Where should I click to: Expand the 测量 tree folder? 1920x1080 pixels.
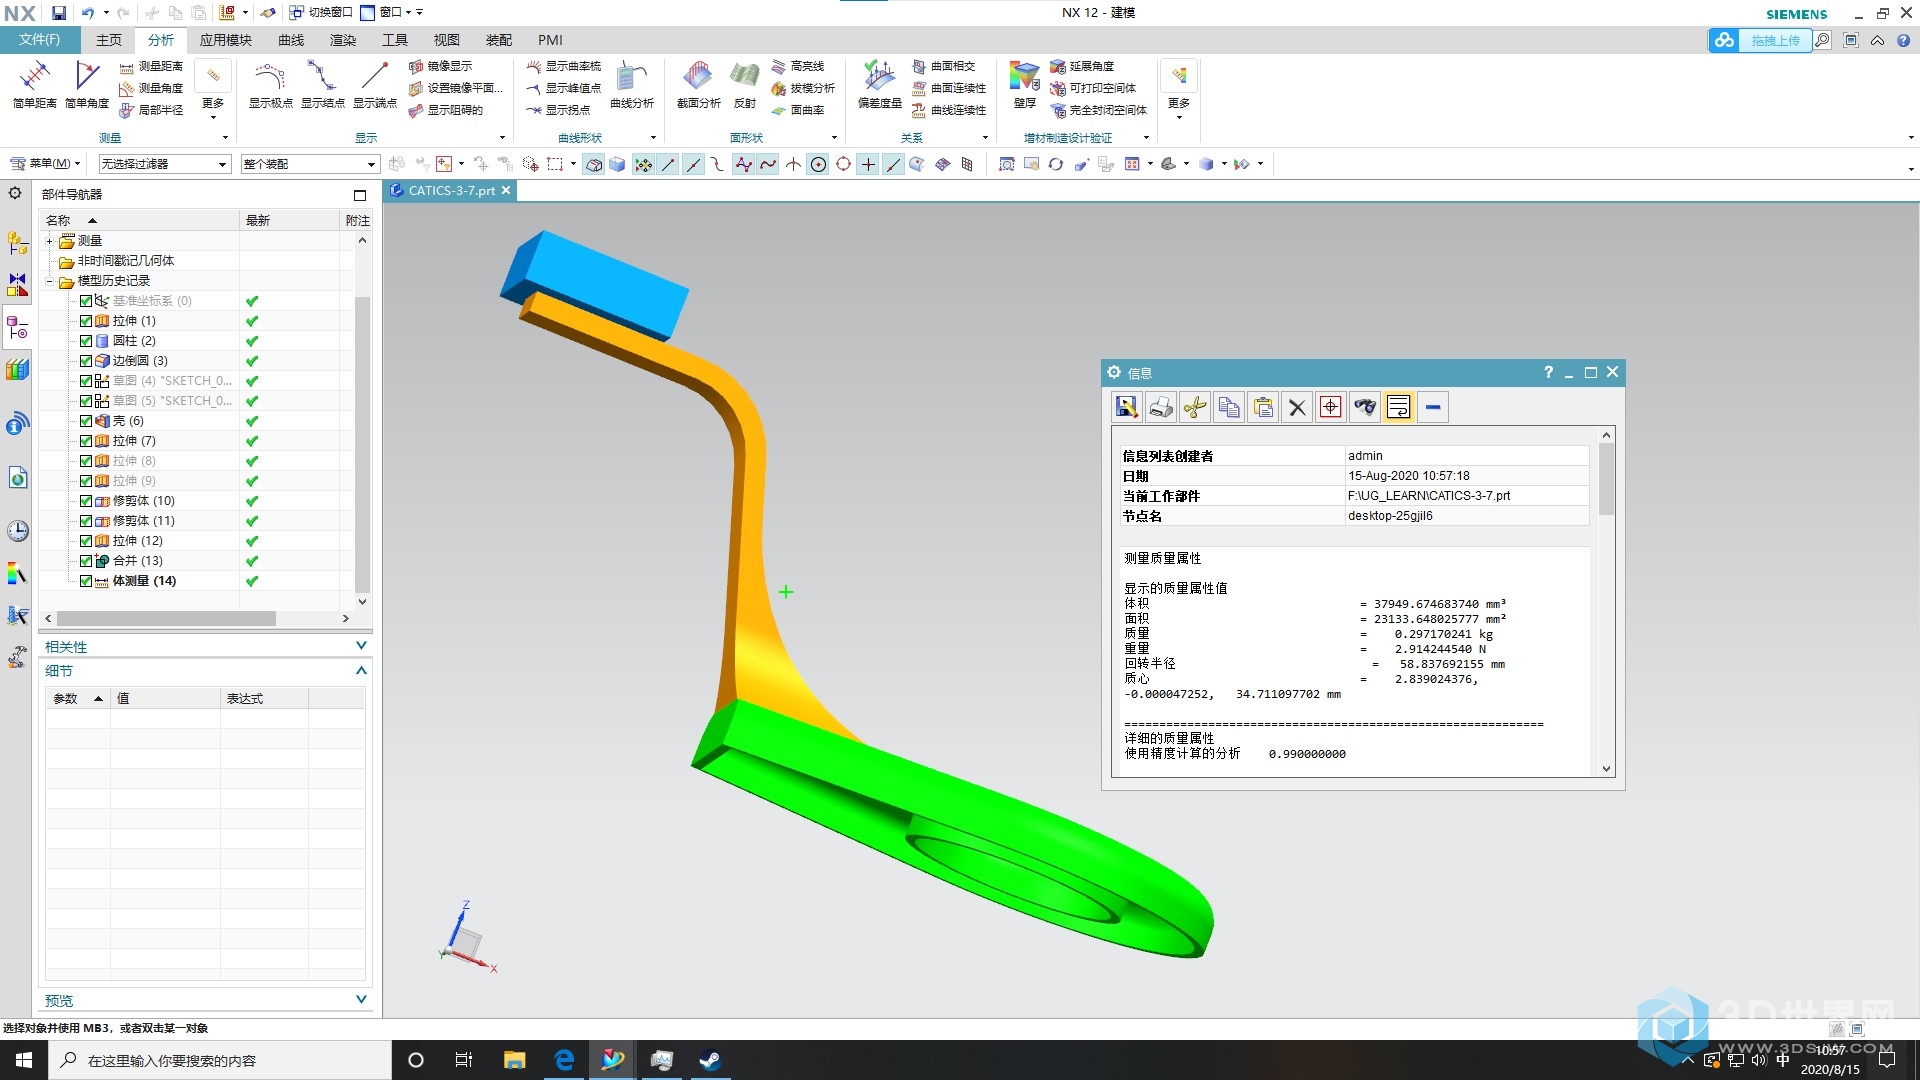tap(49, 241)
